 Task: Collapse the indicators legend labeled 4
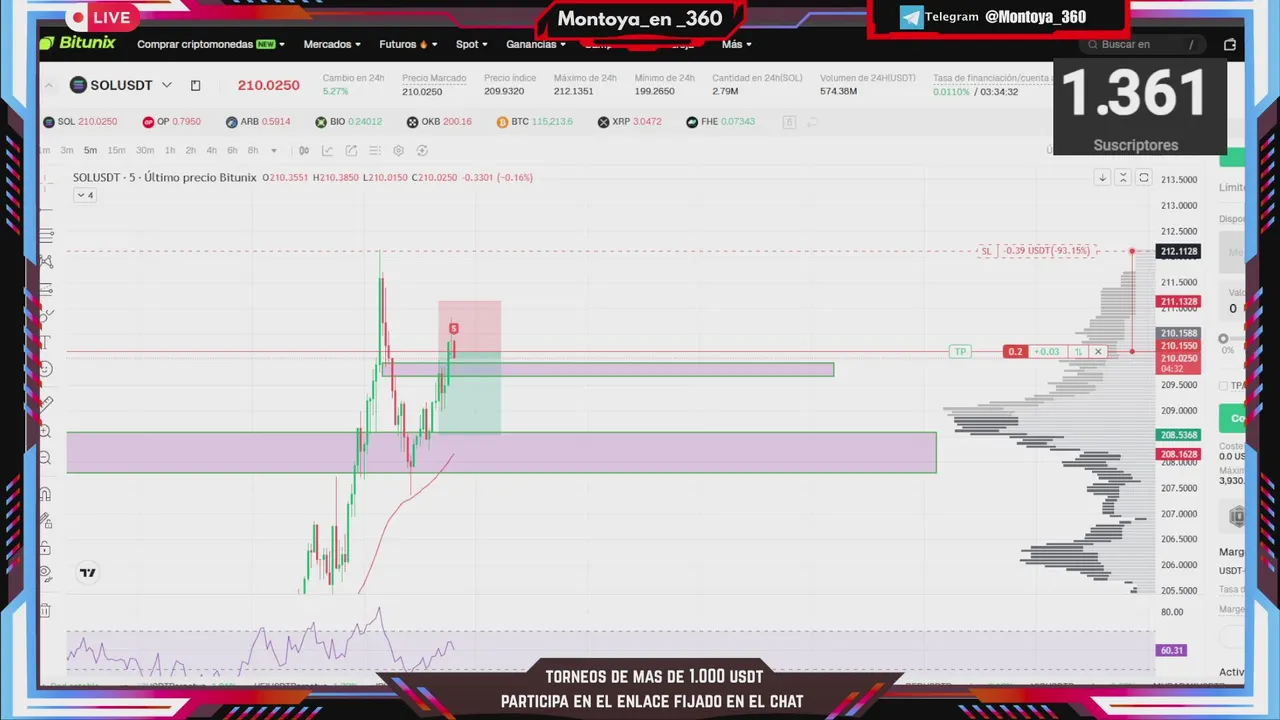pyautogui.click(x=85, y=195)
